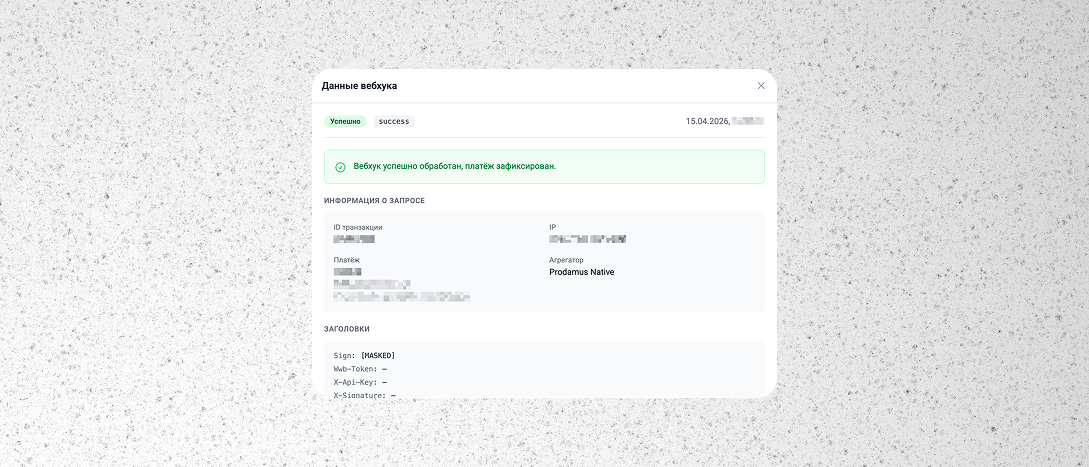Click the Данные вебхука modal title
The image size is (1089, 467).
click(359, 86)
